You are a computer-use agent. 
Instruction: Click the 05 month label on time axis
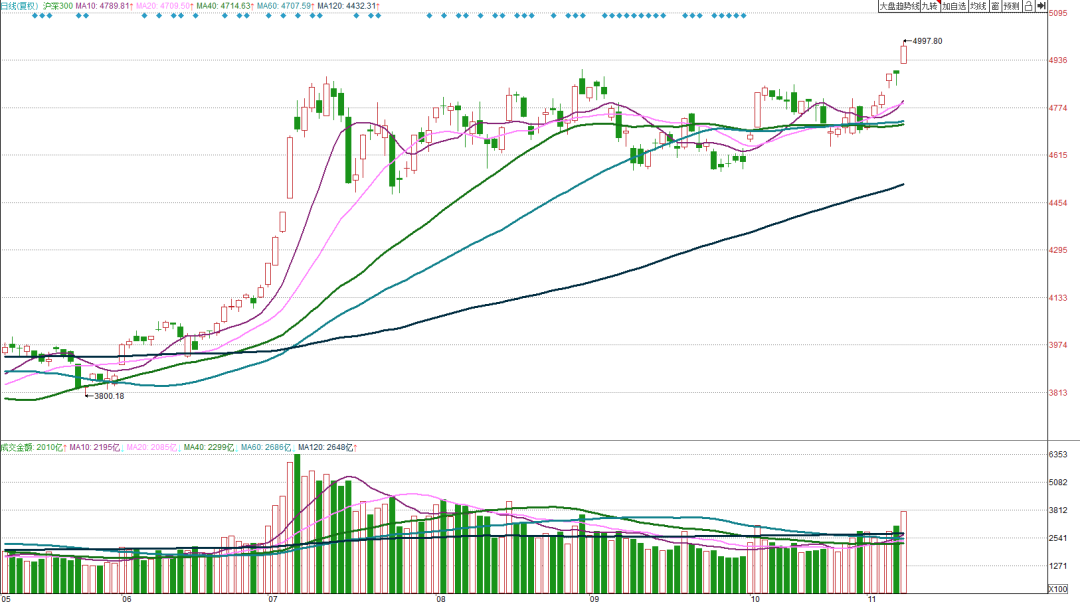6,599
